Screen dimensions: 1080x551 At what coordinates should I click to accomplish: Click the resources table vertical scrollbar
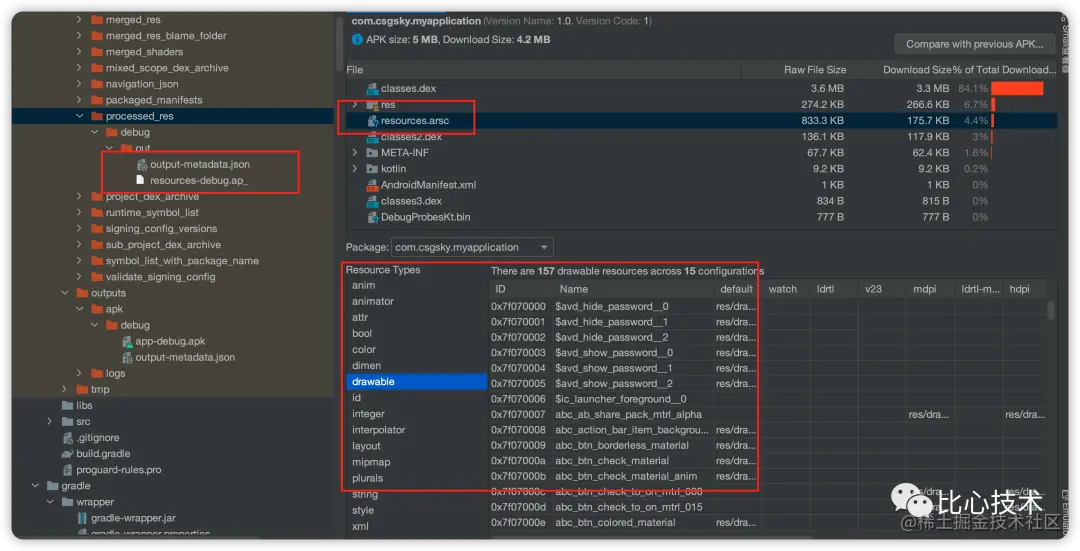tap(1050, 310)
